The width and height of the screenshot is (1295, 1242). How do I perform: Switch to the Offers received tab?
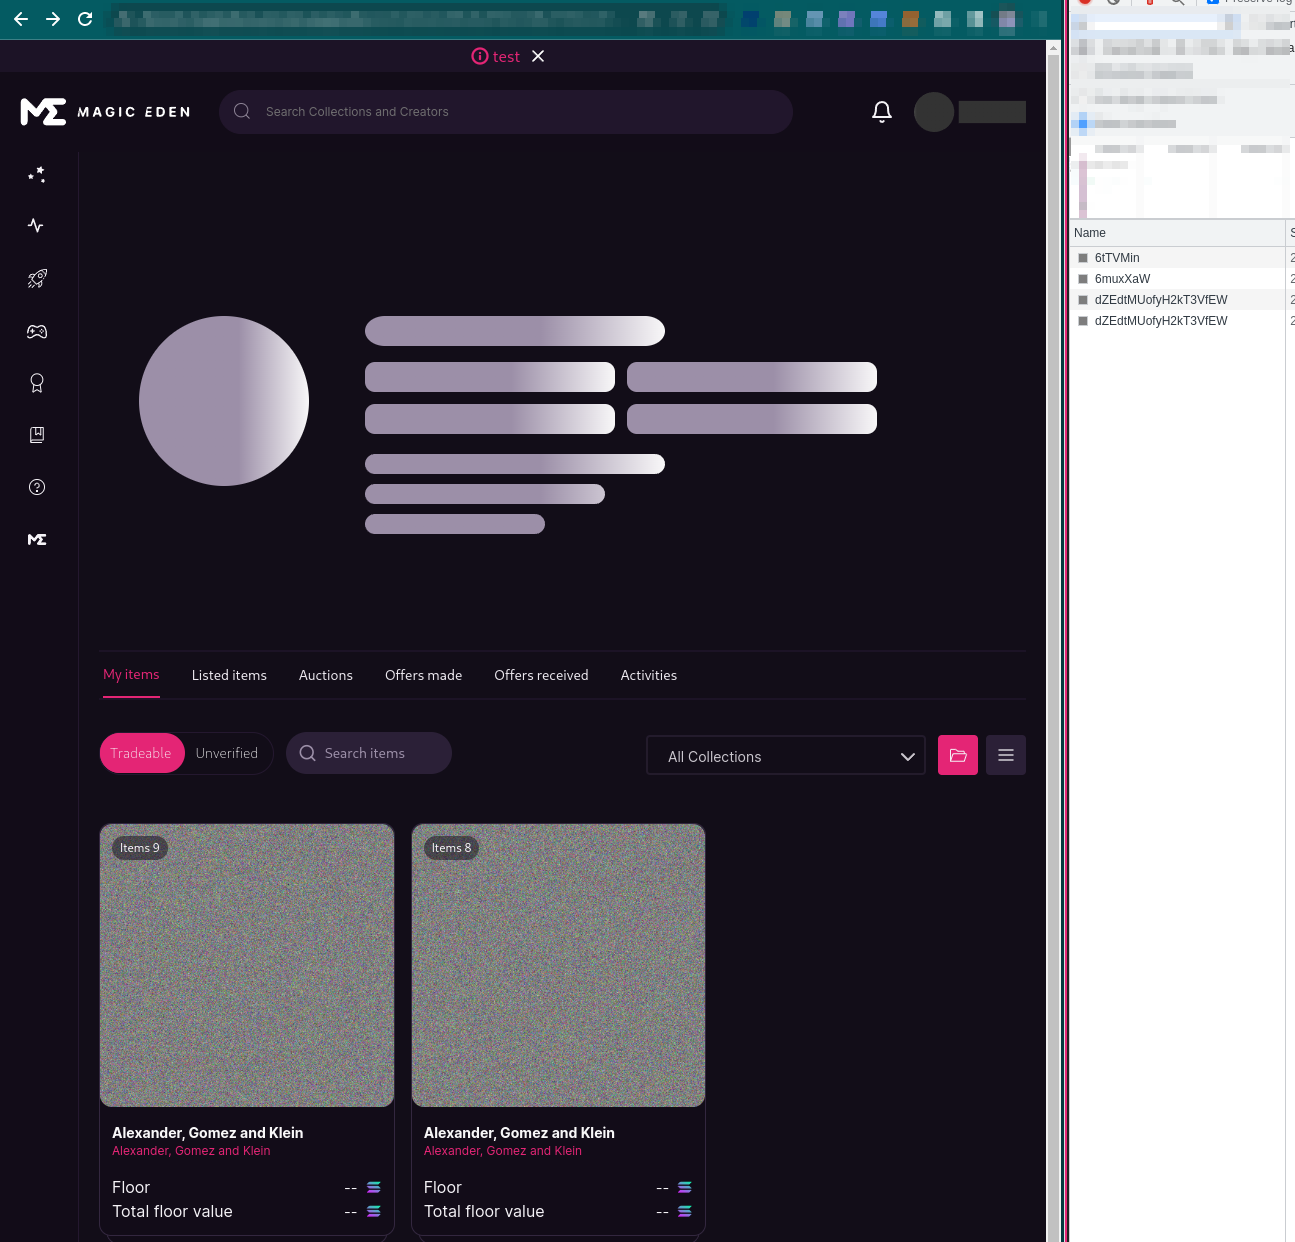pyautogui.click(x=541, y=676)
